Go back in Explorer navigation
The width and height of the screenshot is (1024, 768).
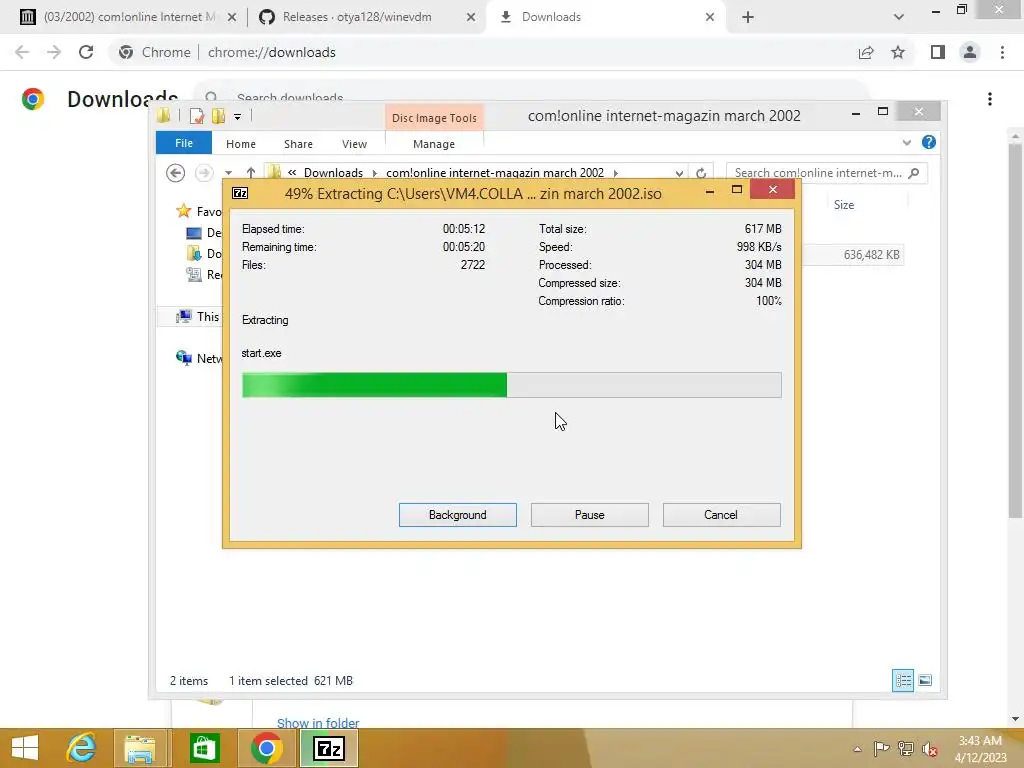click(175, 173)
